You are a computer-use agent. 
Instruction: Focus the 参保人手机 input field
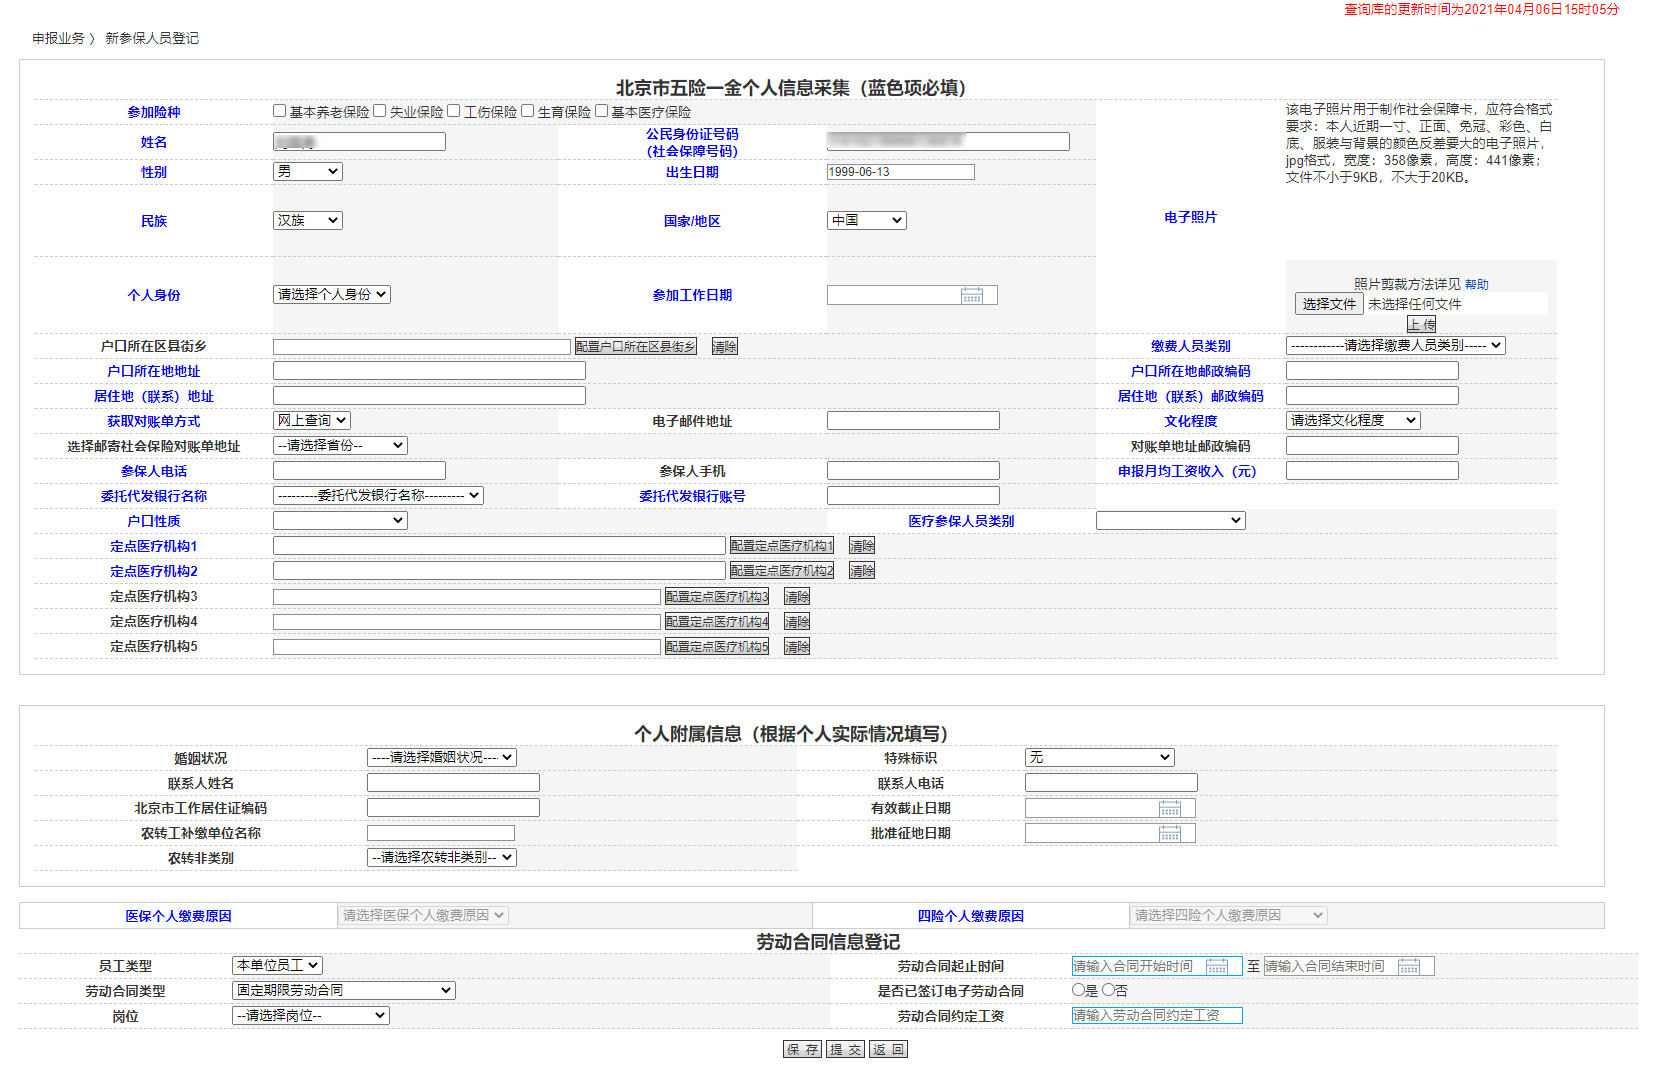(912, 471)
